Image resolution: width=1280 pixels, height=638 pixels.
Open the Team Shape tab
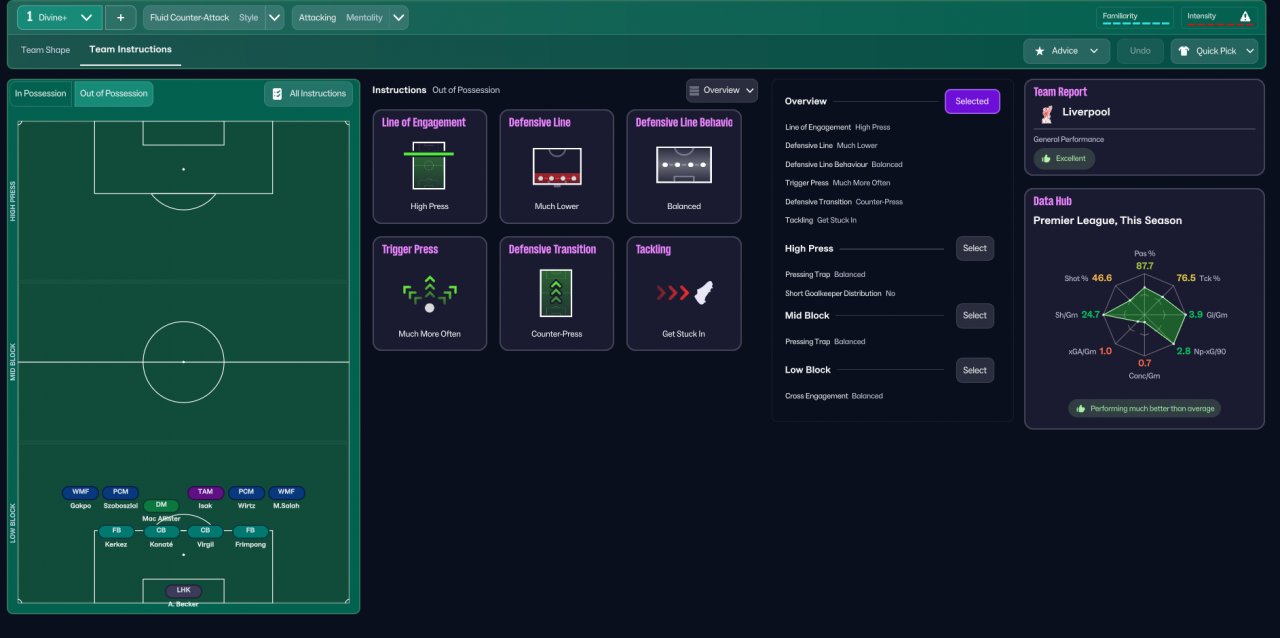[x=46, y=50]
